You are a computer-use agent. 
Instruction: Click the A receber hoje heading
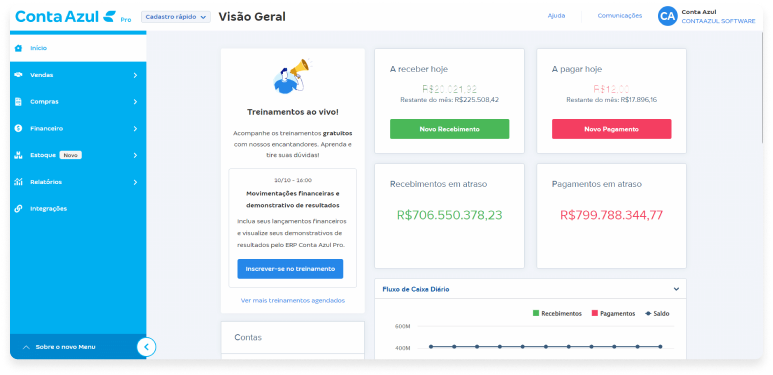419,69
